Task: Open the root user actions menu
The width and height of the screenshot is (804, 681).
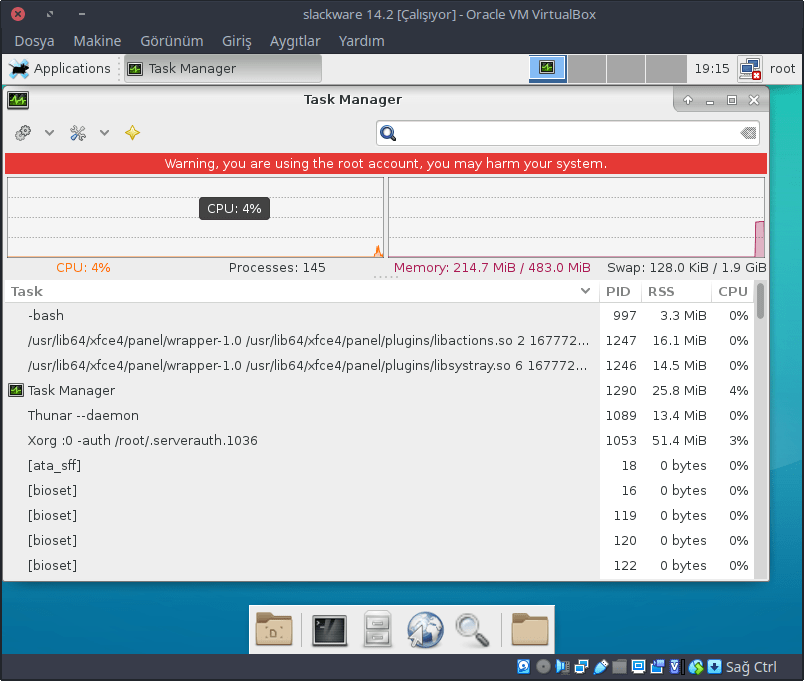Action: 782,69
